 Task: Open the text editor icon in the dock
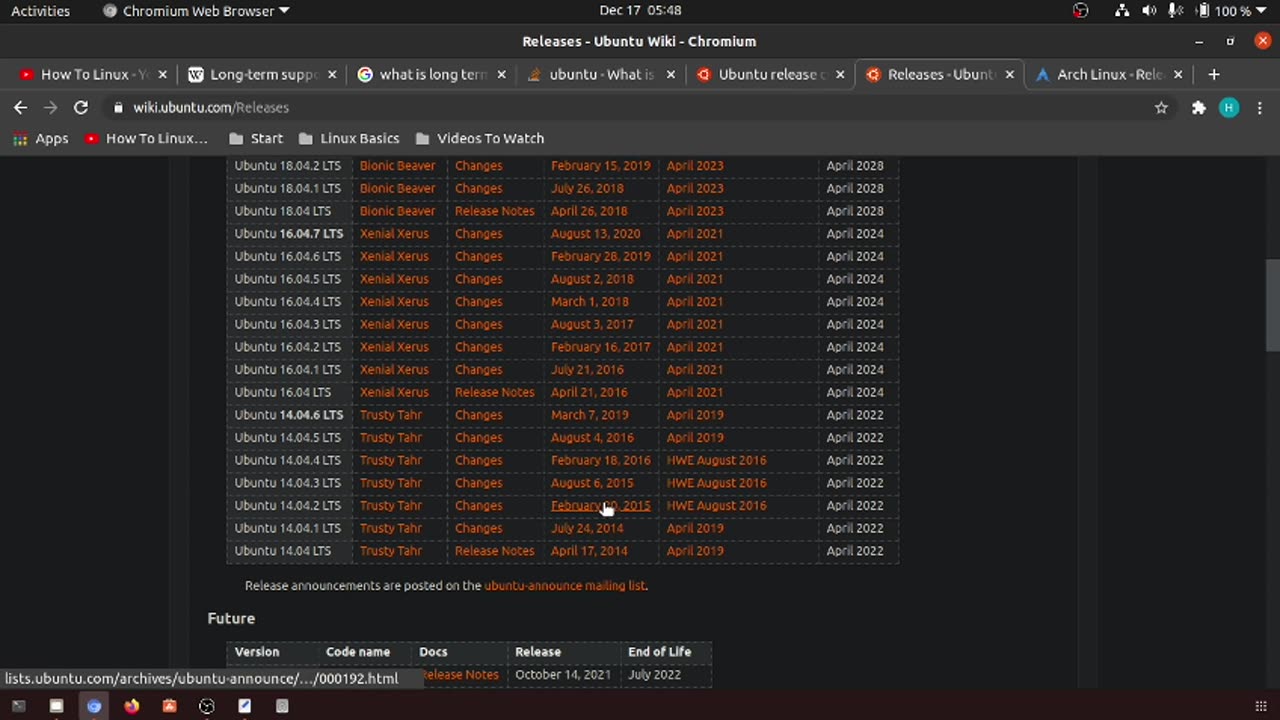tap(245, 706)
